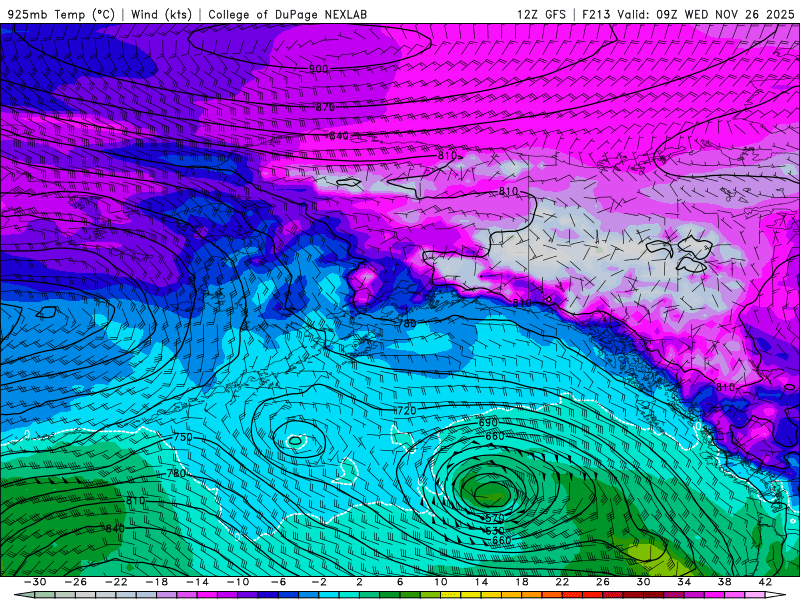Click the 630 contour label near the low
The height and width of the screenshot is (600, 800).
pyautogui.click(x=494, y=531)
